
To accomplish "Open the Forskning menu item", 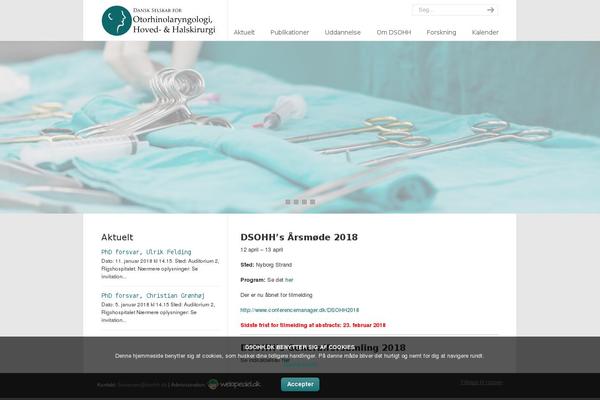I will (441, 33).
